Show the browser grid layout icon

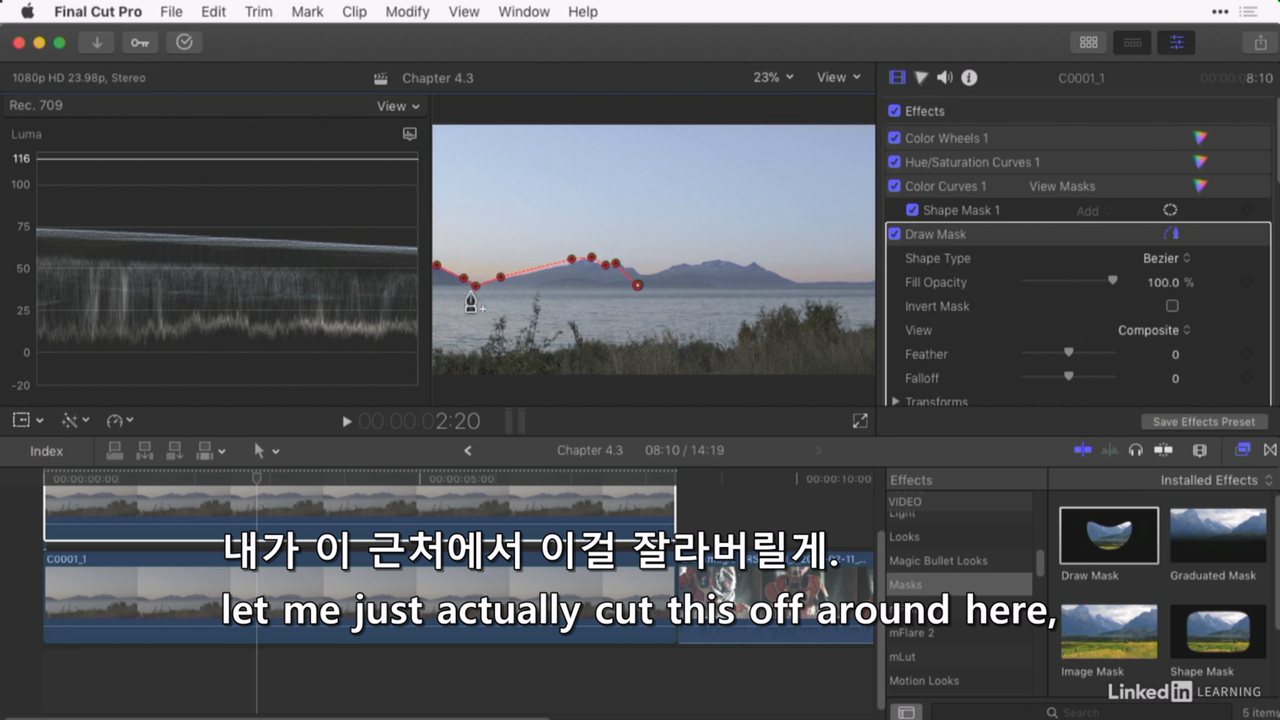1089,42
